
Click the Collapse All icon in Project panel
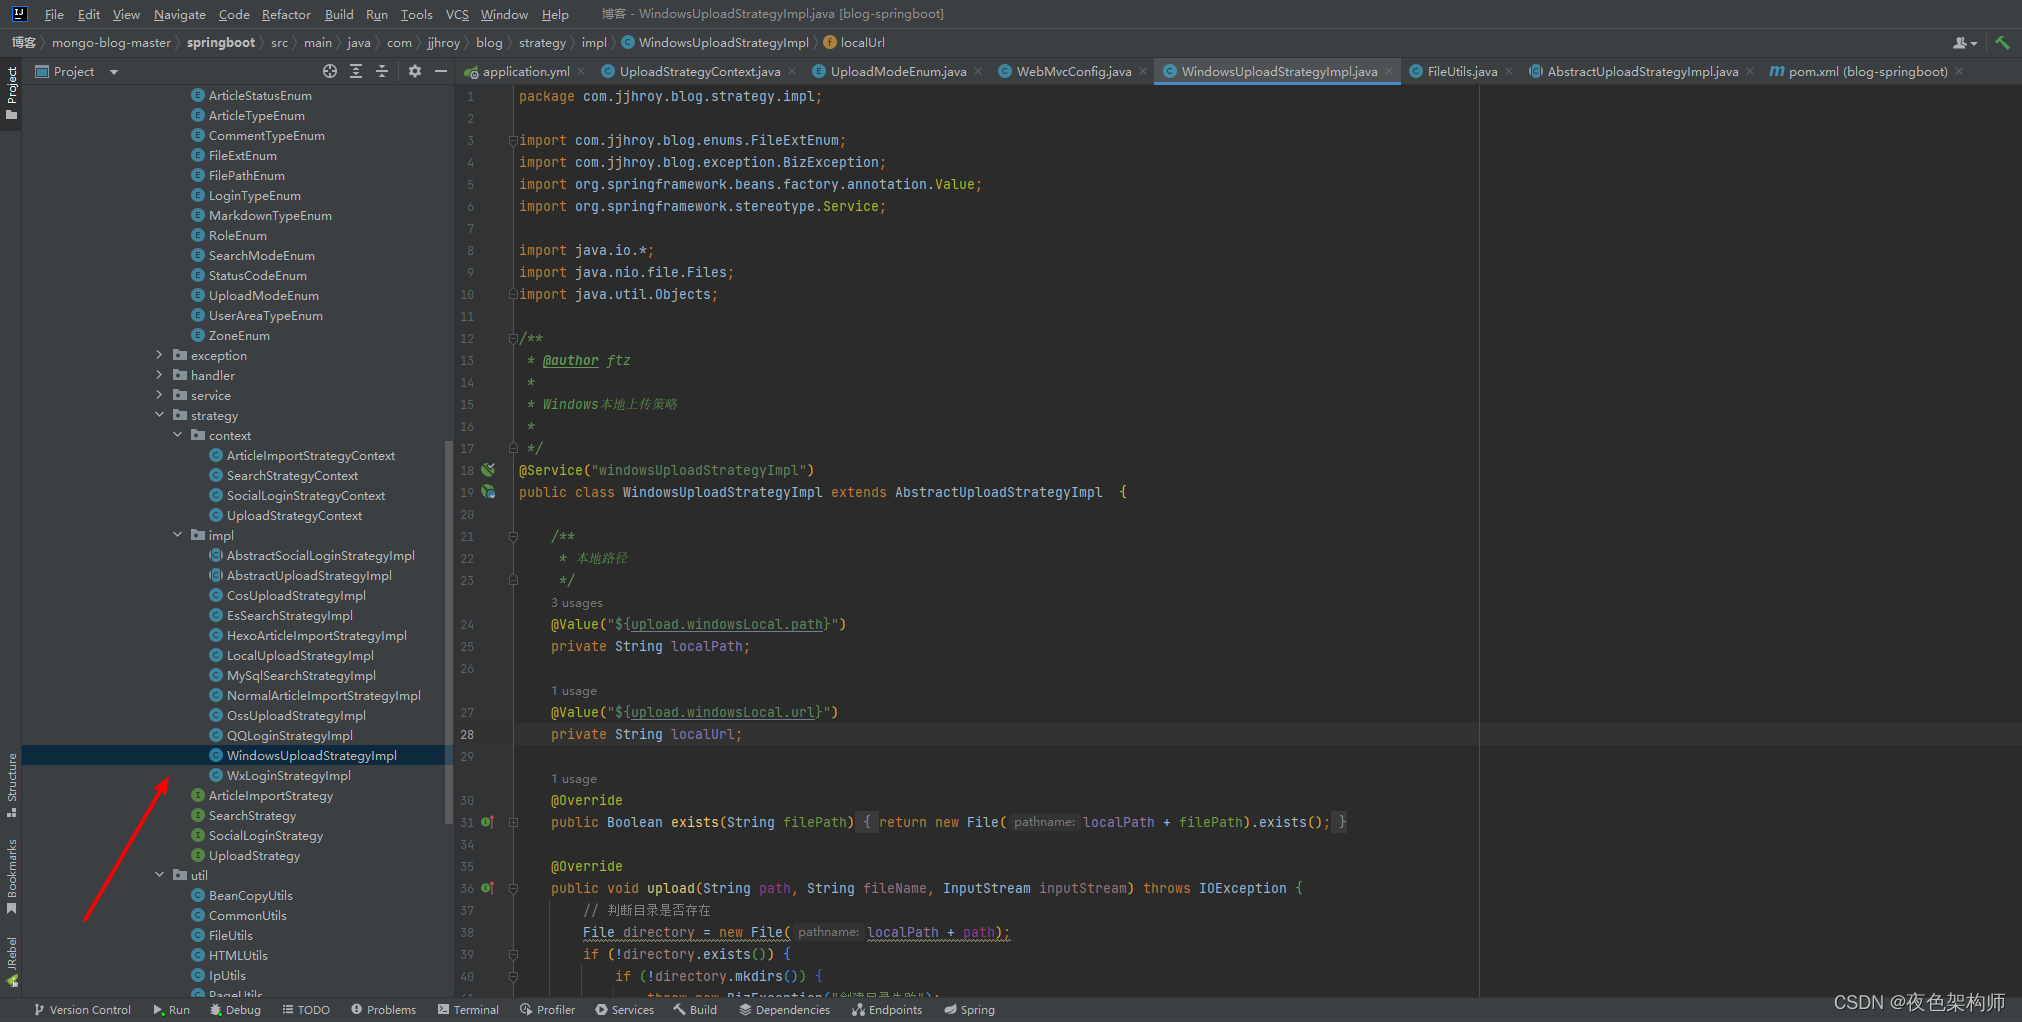tap(382, 71)
